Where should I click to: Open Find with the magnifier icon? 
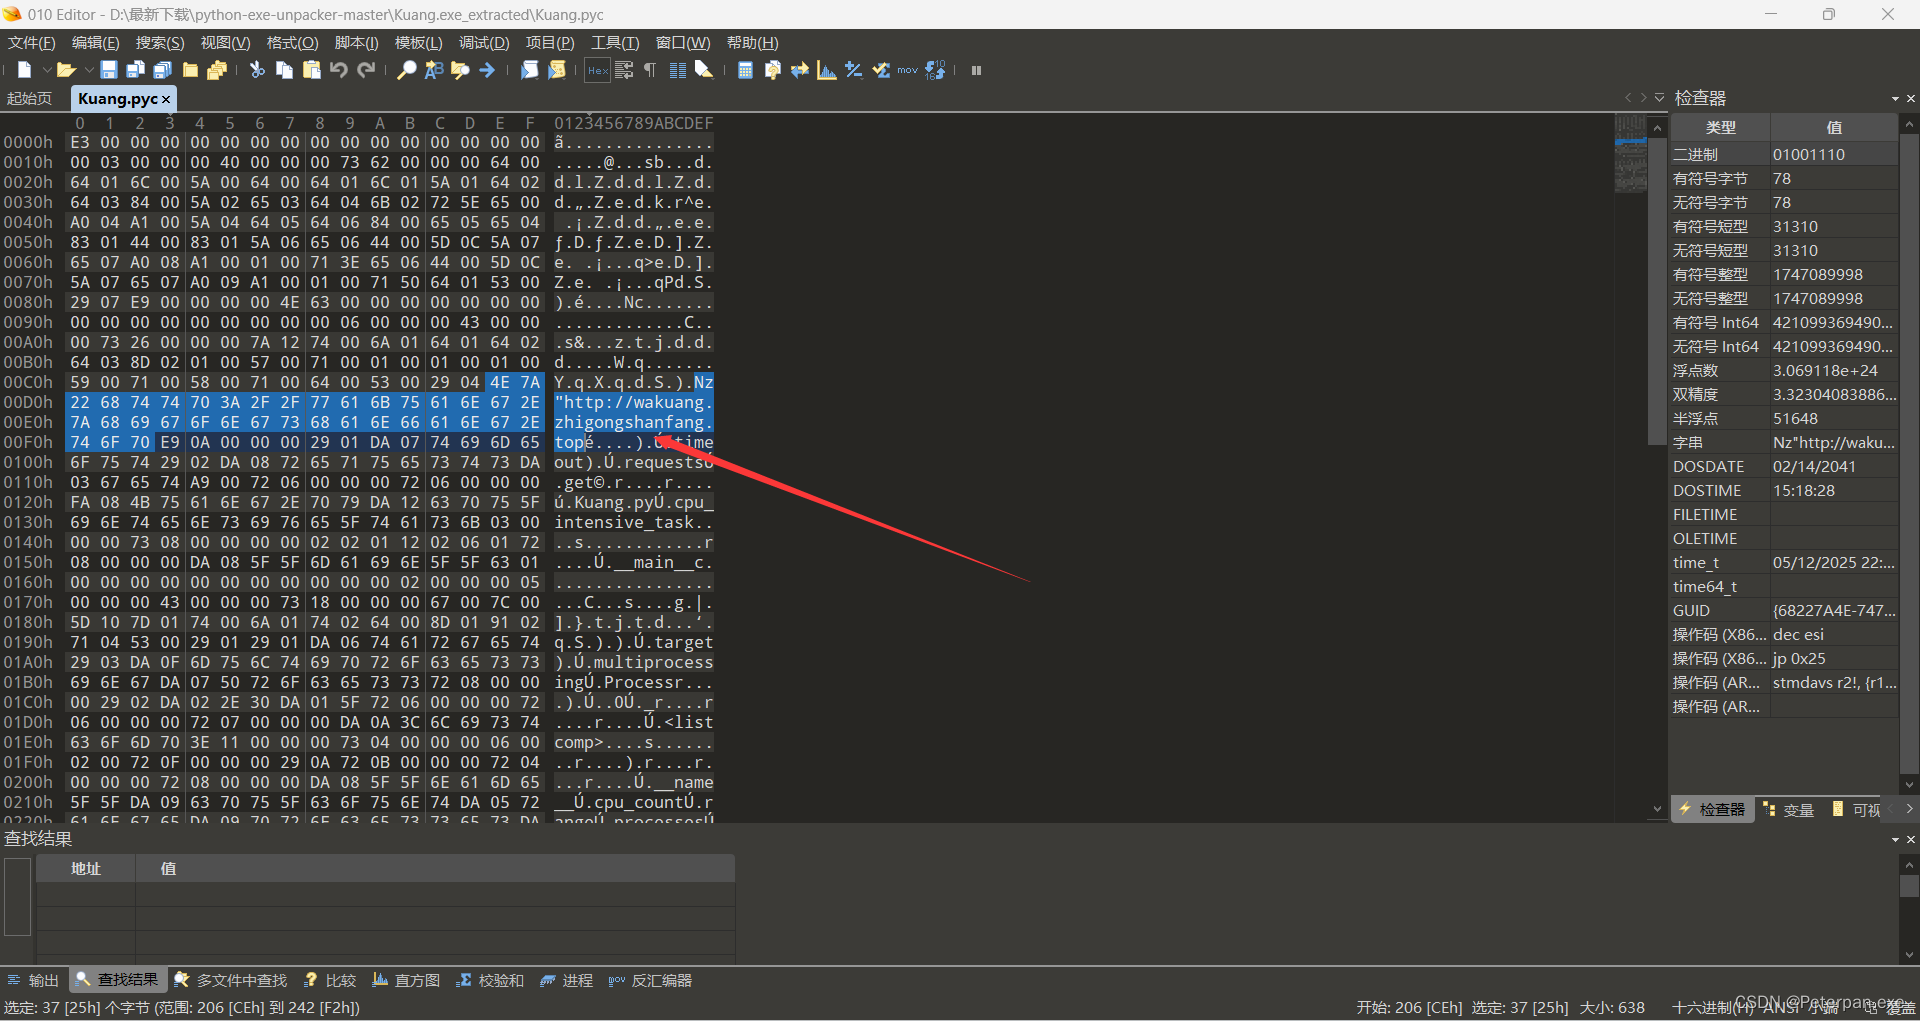pos(406,70)
